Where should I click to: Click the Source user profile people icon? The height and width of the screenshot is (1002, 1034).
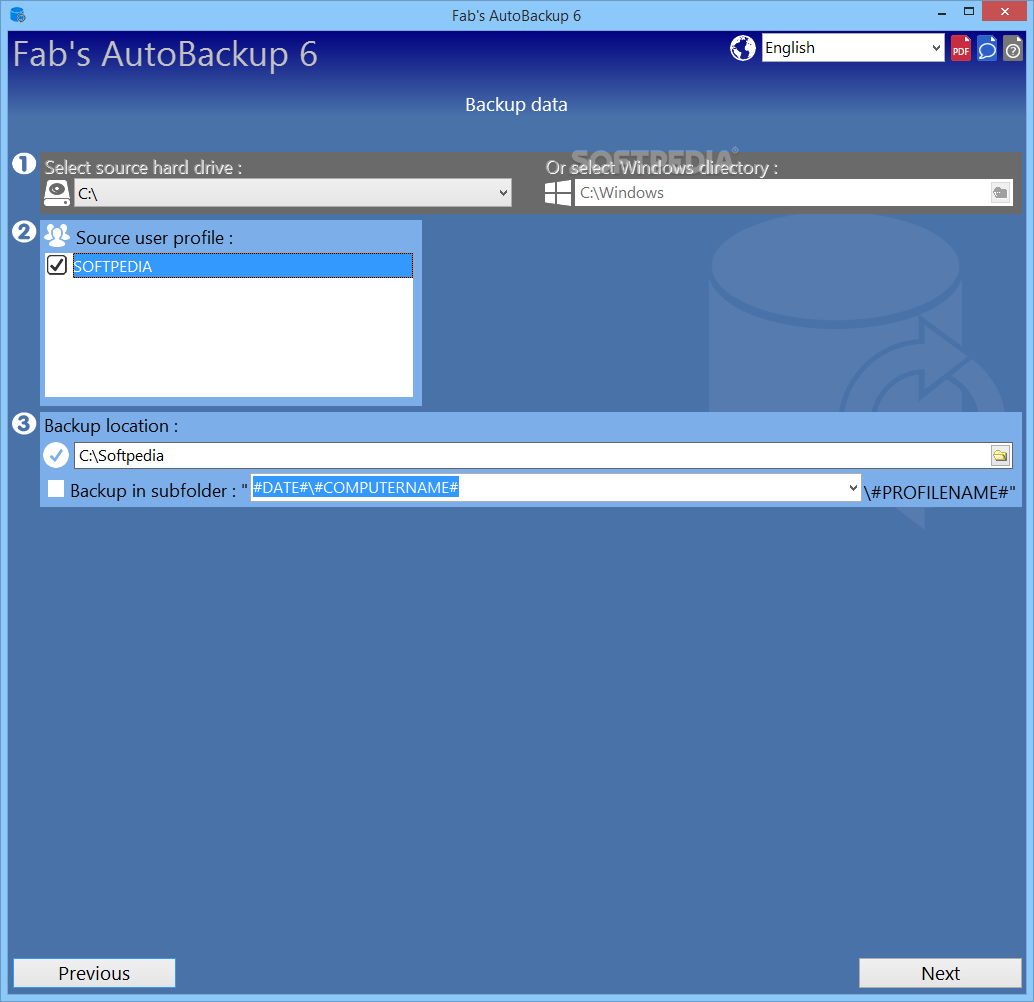(x=57, y=235)
